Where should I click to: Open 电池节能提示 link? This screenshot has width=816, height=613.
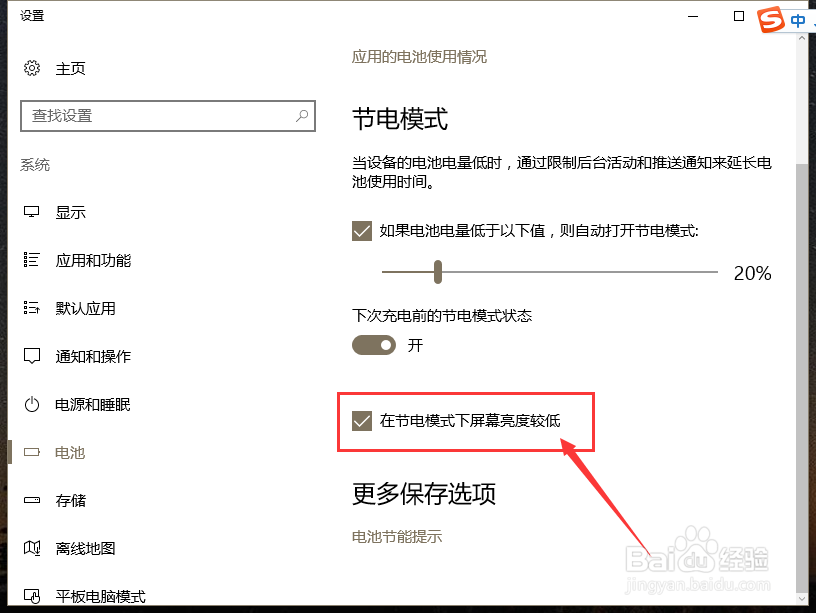coord(397,537)
